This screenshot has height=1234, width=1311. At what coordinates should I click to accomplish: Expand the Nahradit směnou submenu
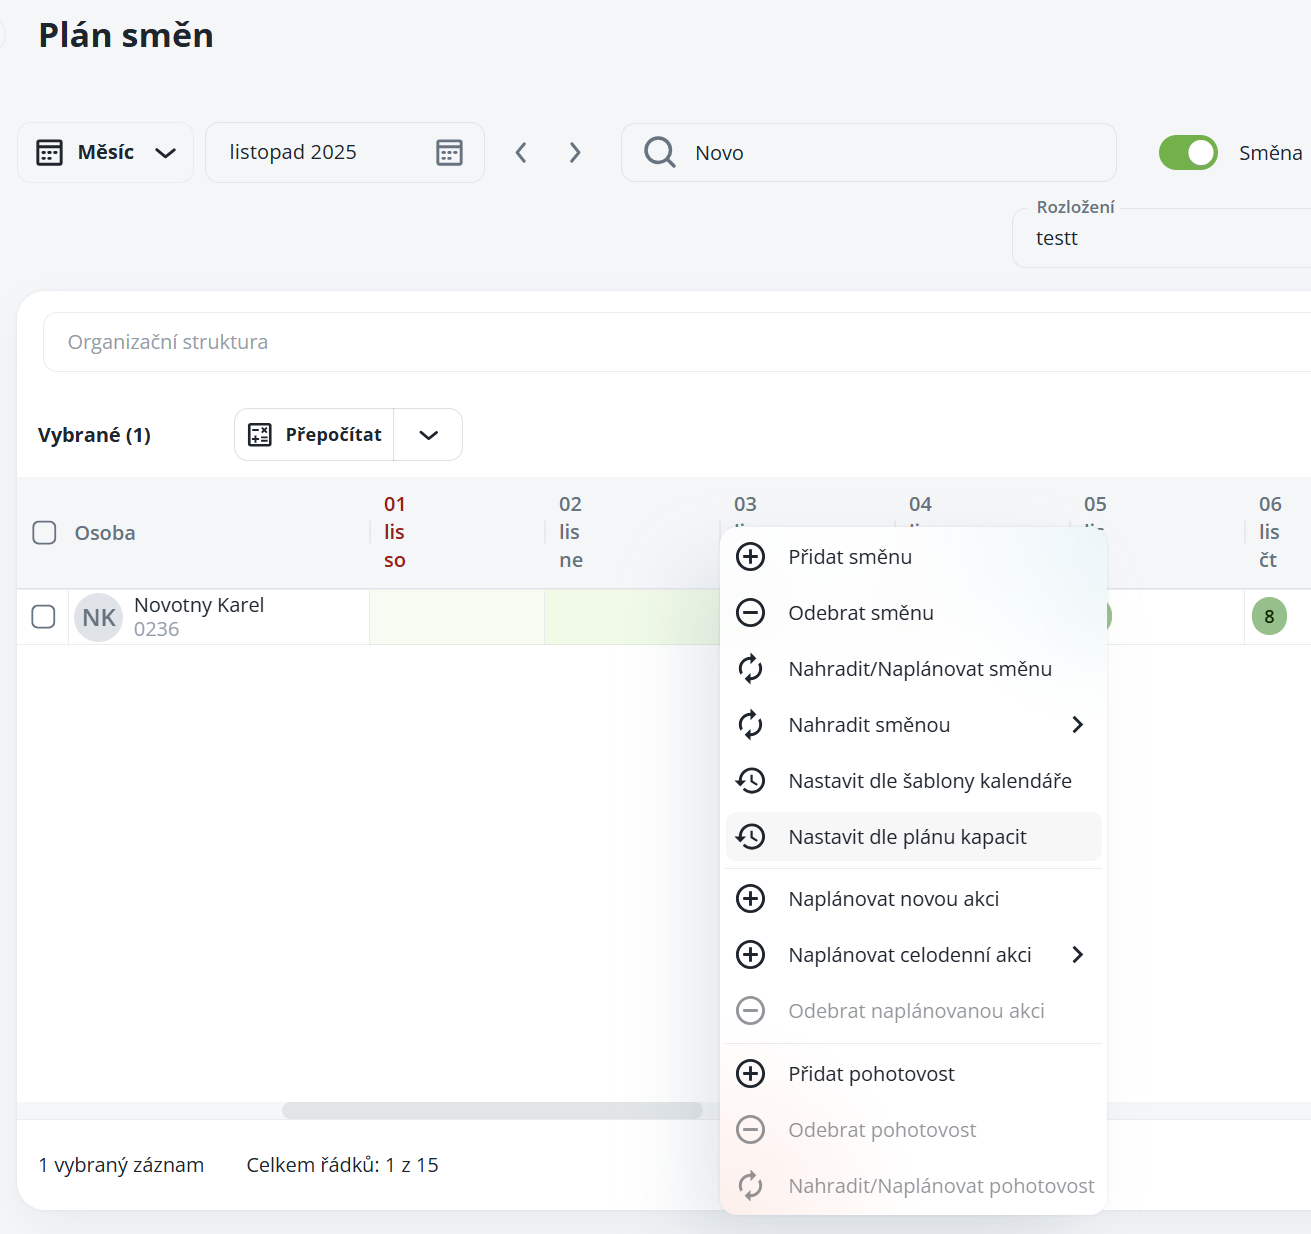coord(1077,725)
